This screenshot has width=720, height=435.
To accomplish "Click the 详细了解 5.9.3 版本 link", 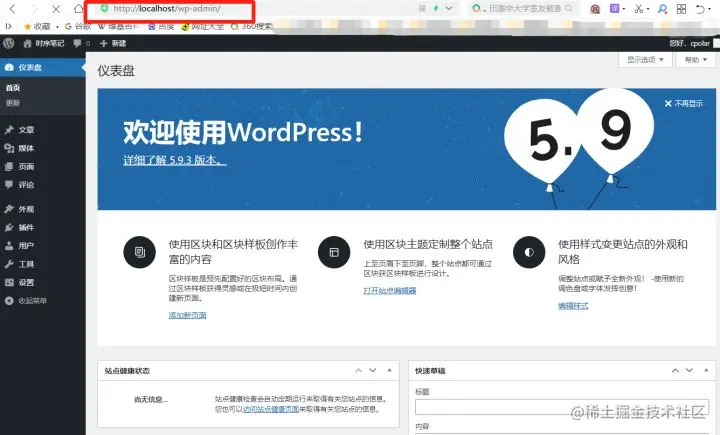I will [174, 160].
